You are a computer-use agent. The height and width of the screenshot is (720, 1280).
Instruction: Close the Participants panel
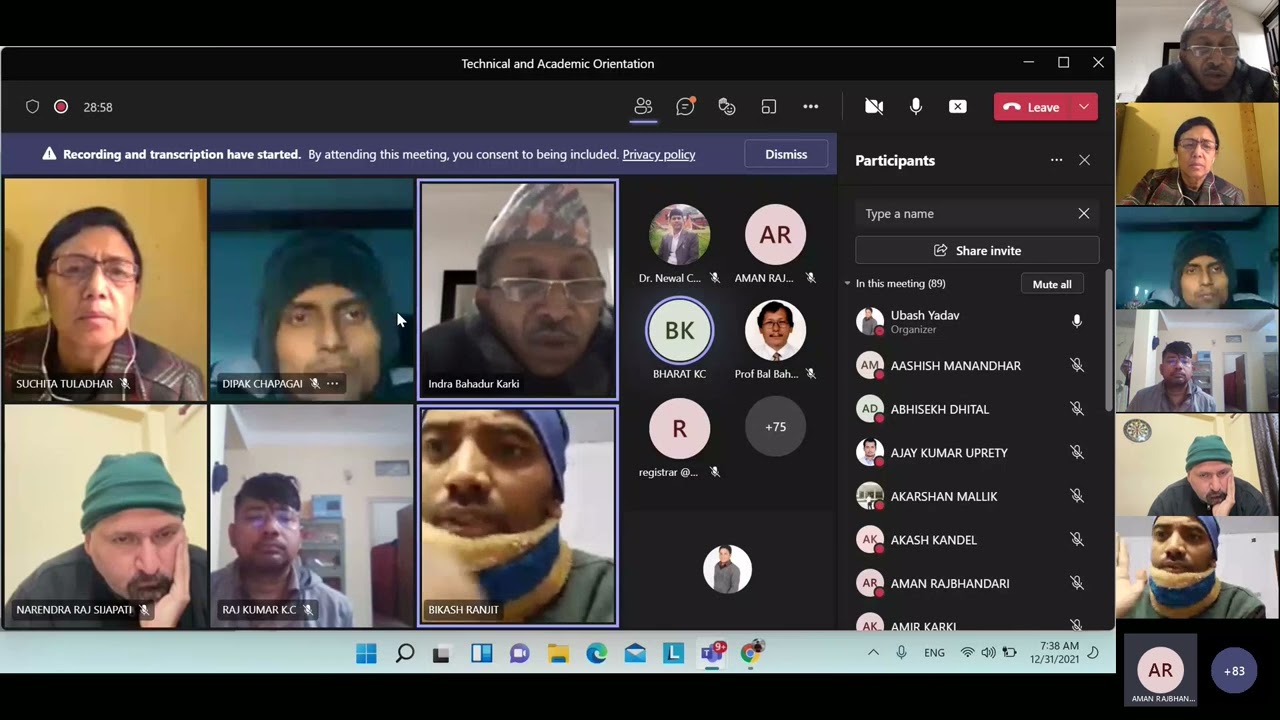pyautogui.click(x=1084, y=160)
